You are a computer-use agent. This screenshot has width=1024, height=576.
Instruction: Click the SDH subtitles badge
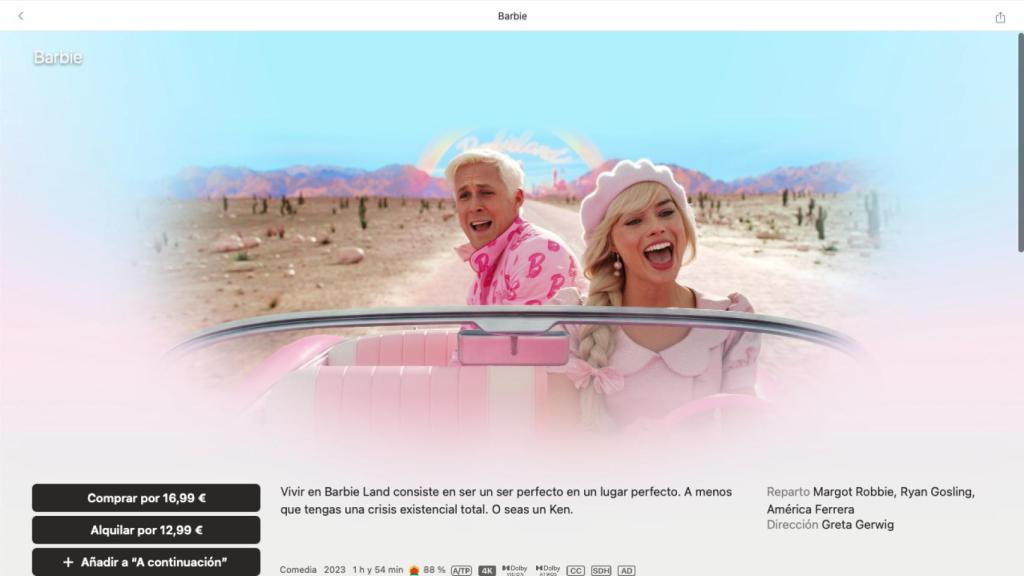601,570
